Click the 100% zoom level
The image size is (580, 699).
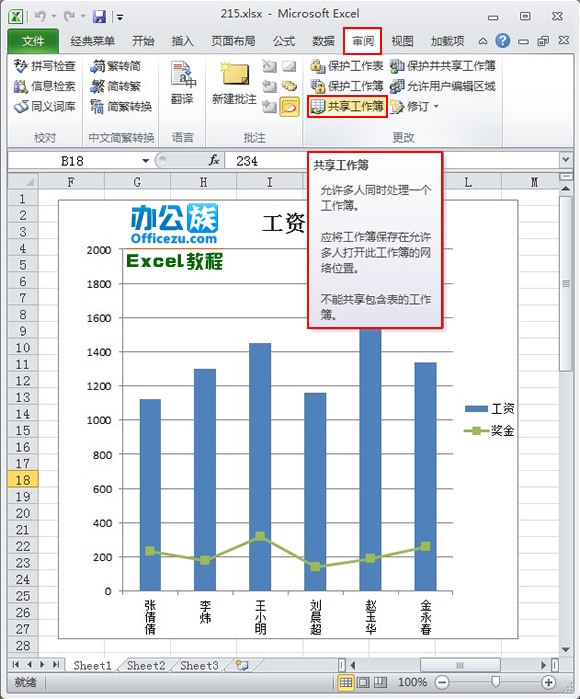pyautogui.click(x=412, y=682)
